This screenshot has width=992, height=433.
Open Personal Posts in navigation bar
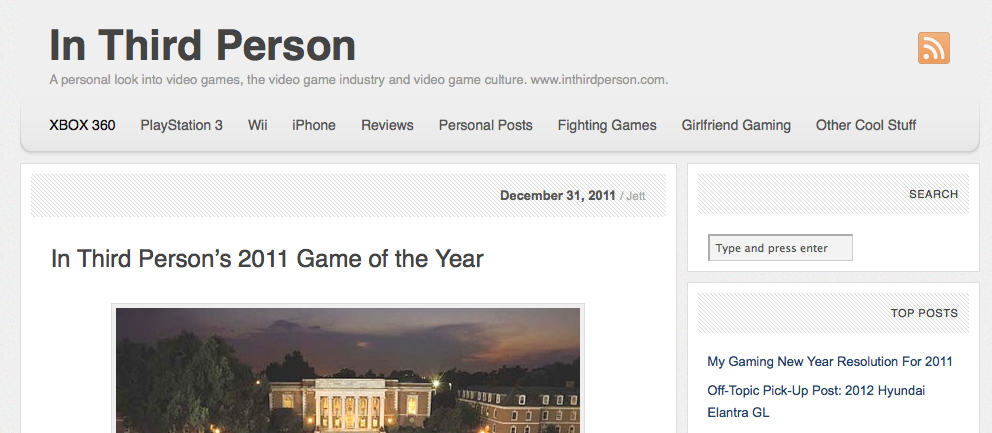tap(485, 125)
